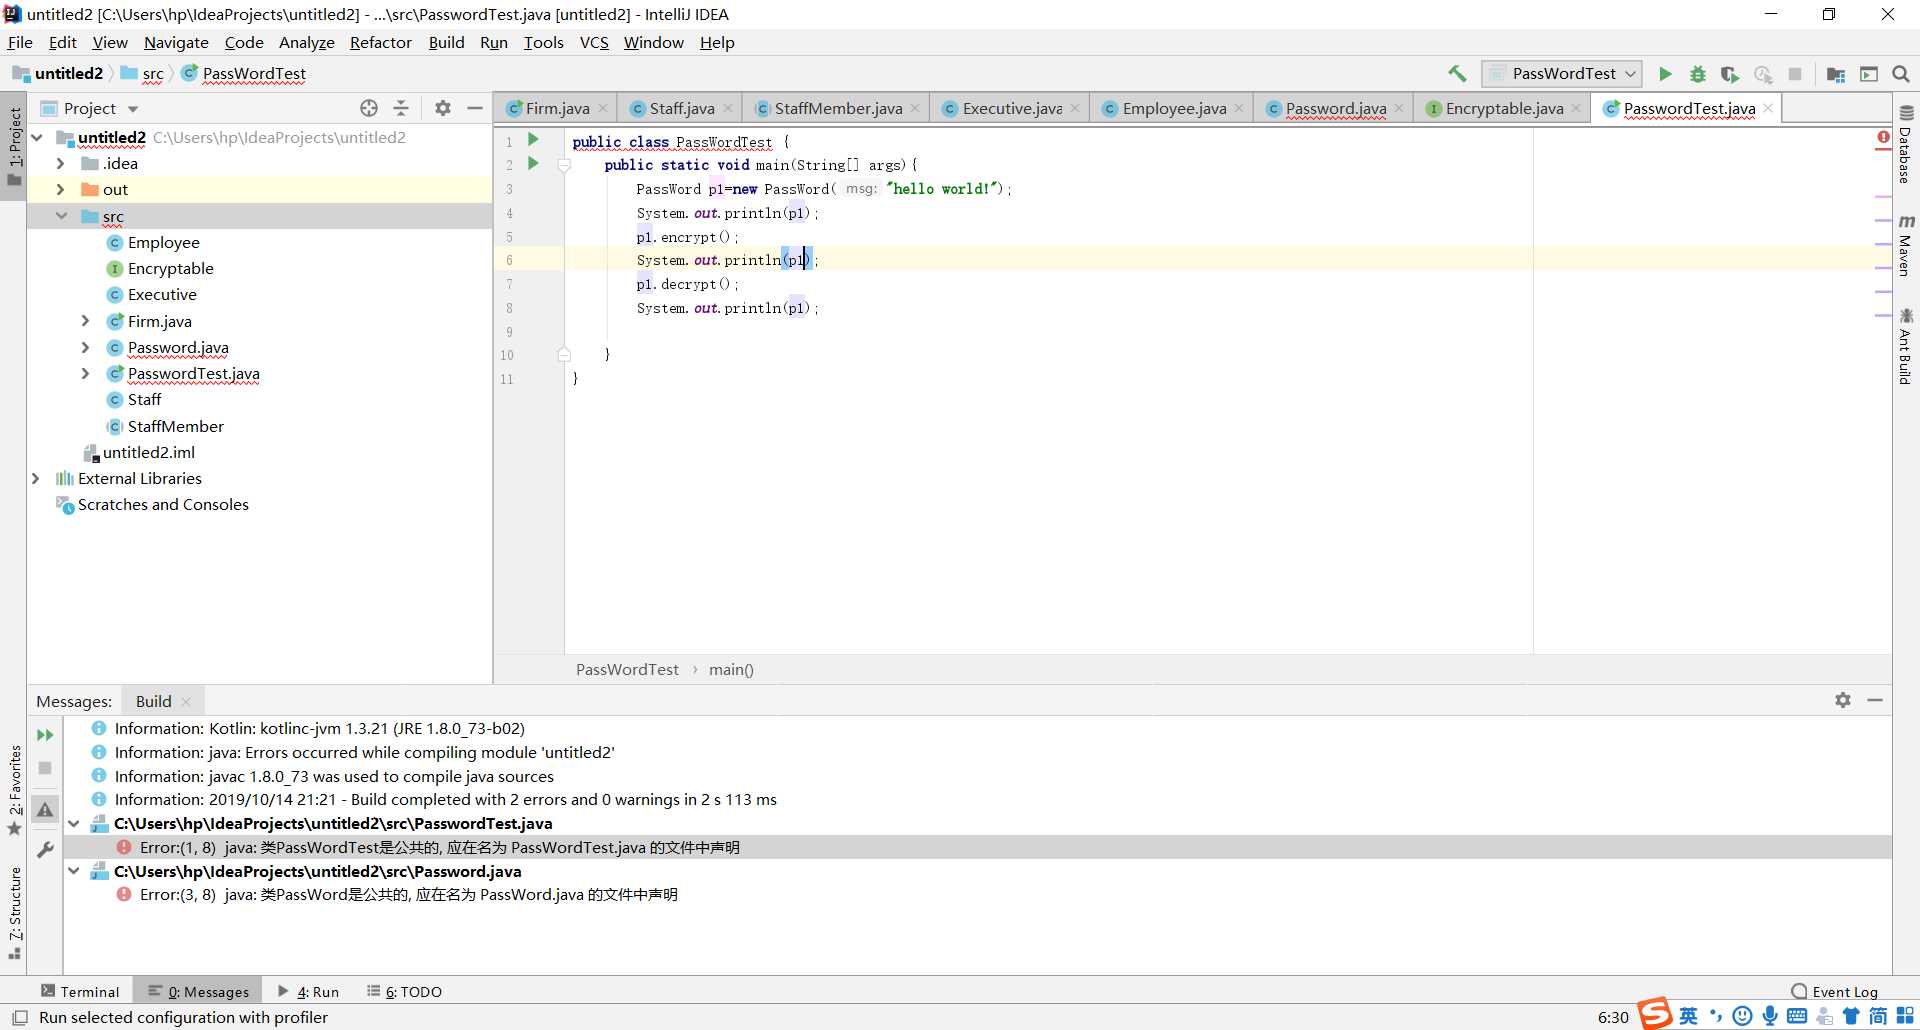The image size is (1920, 1030).
Task: Open the Refactor menu
Action: pos(380,42)
